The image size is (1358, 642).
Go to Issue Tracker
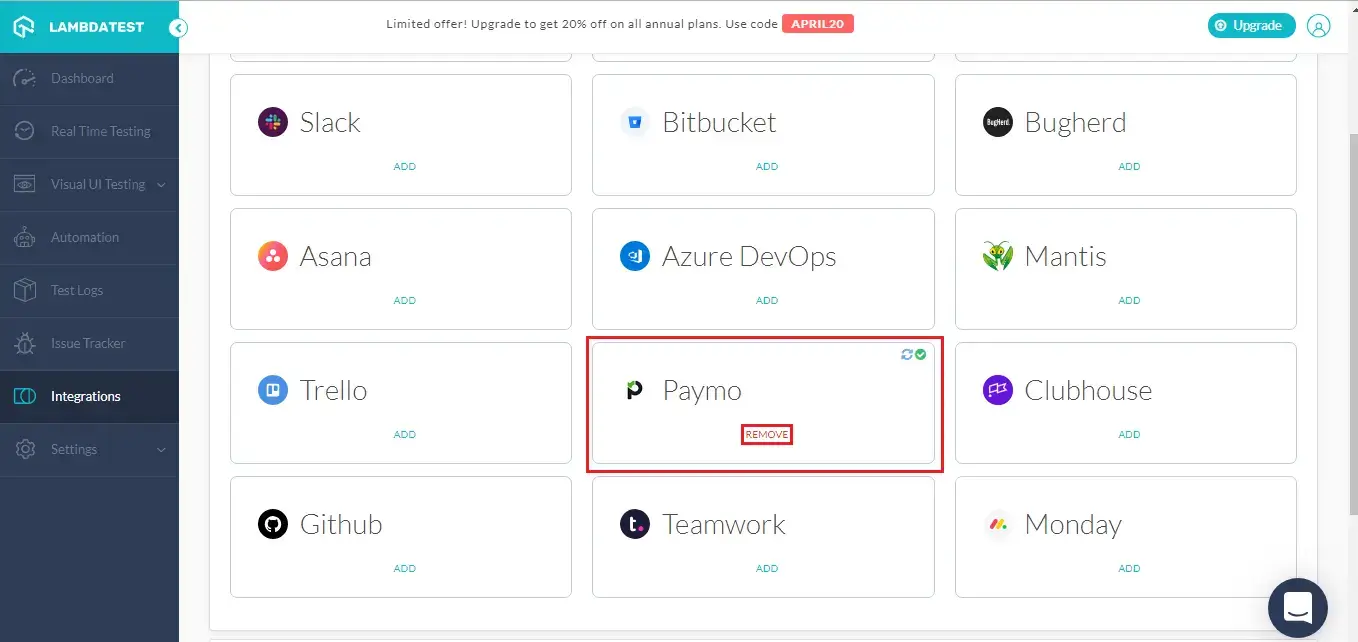[x=88, y=343]
